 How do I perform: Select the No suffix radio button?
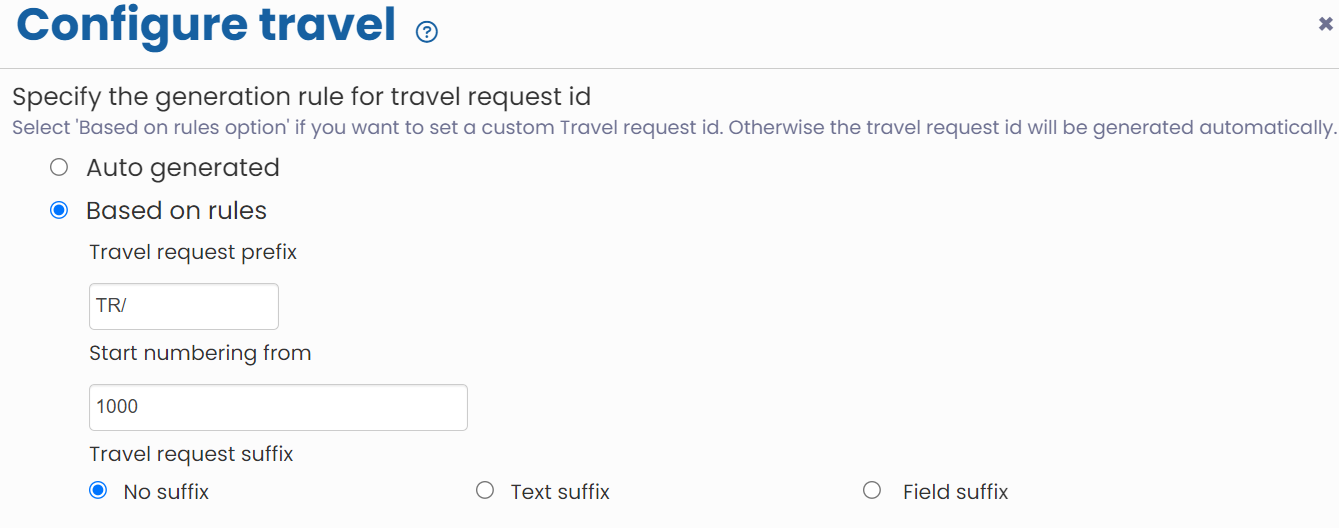tap(98, 490)
